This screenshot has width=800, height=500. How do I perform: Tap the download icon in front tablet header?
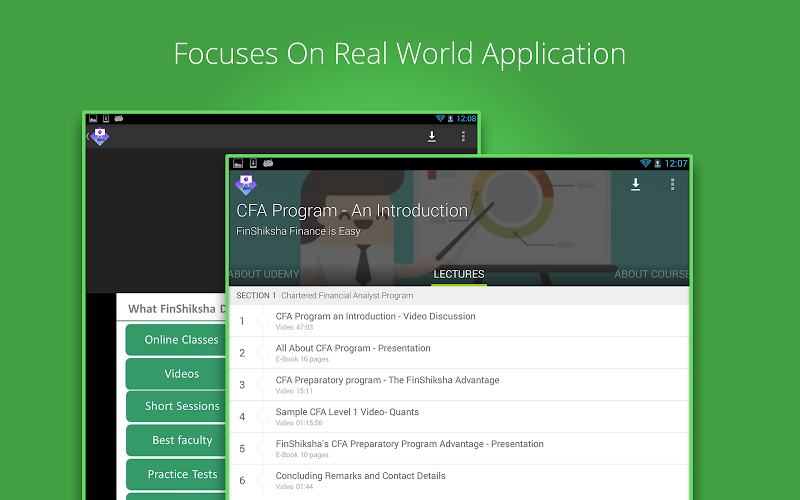(635, 185)
